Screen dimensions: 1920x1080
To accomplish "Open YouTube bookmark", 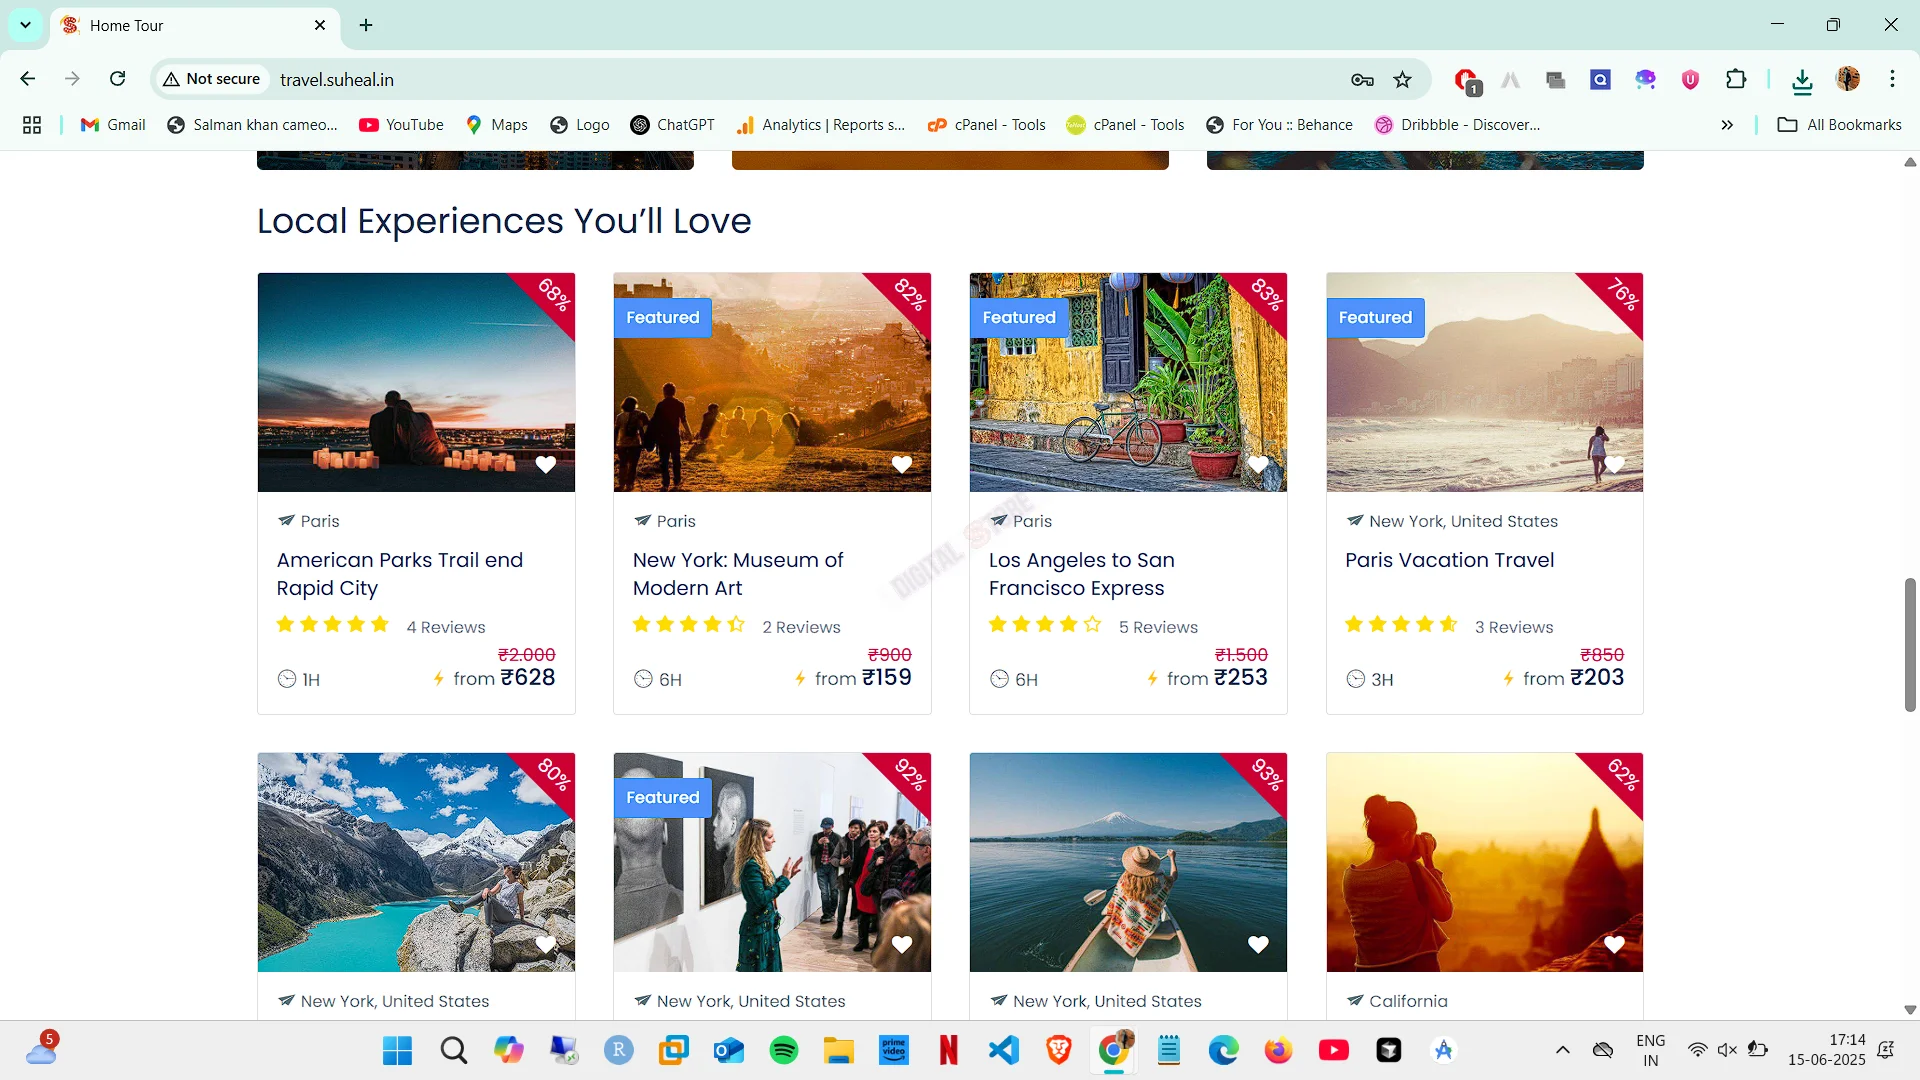I will [401, 125].
